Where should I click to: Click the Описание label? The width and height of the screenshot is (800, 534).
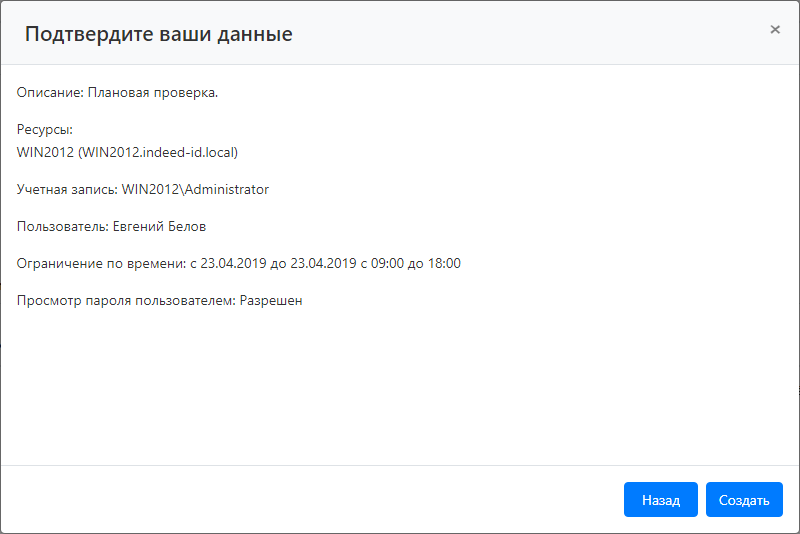[x=49, y=93]
